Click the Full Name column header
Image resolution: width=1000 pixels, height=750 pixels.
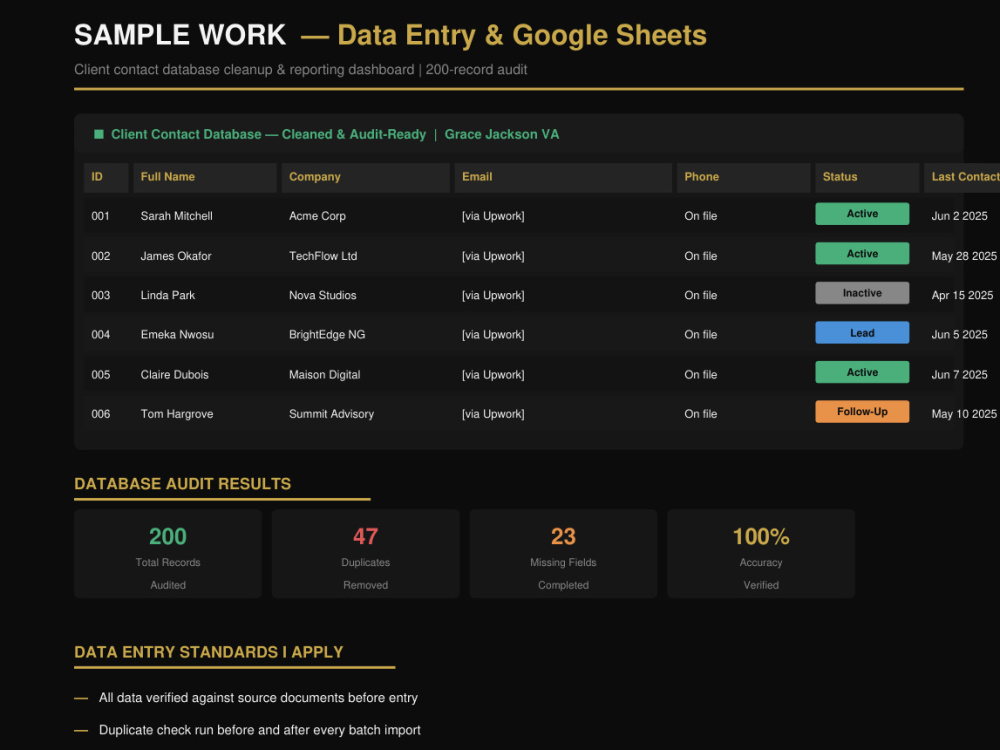coord(205,177)
